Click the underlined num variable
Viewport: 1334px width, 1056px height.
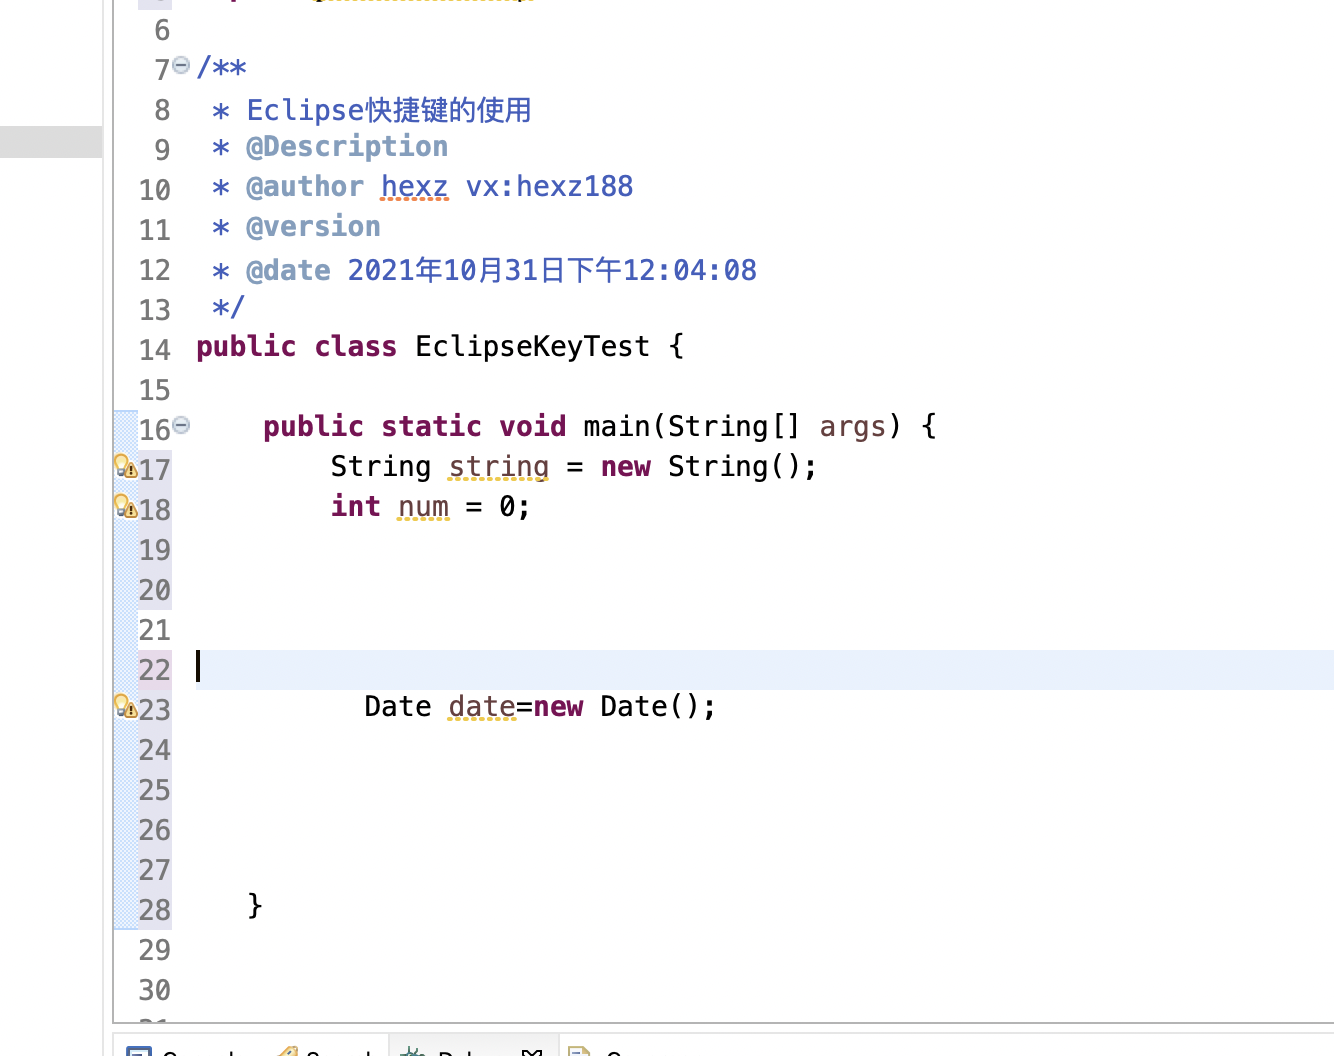(423, 507)
